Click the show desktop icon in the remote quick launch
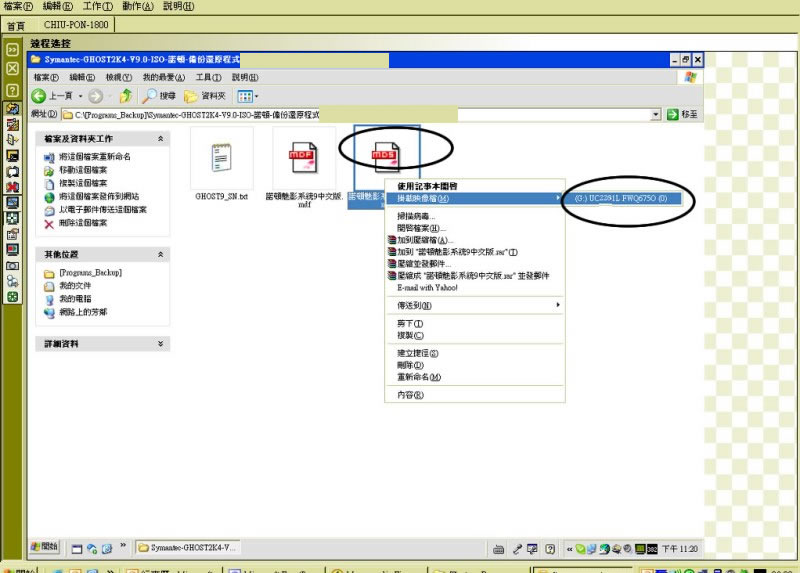 [x=77, y=549]
